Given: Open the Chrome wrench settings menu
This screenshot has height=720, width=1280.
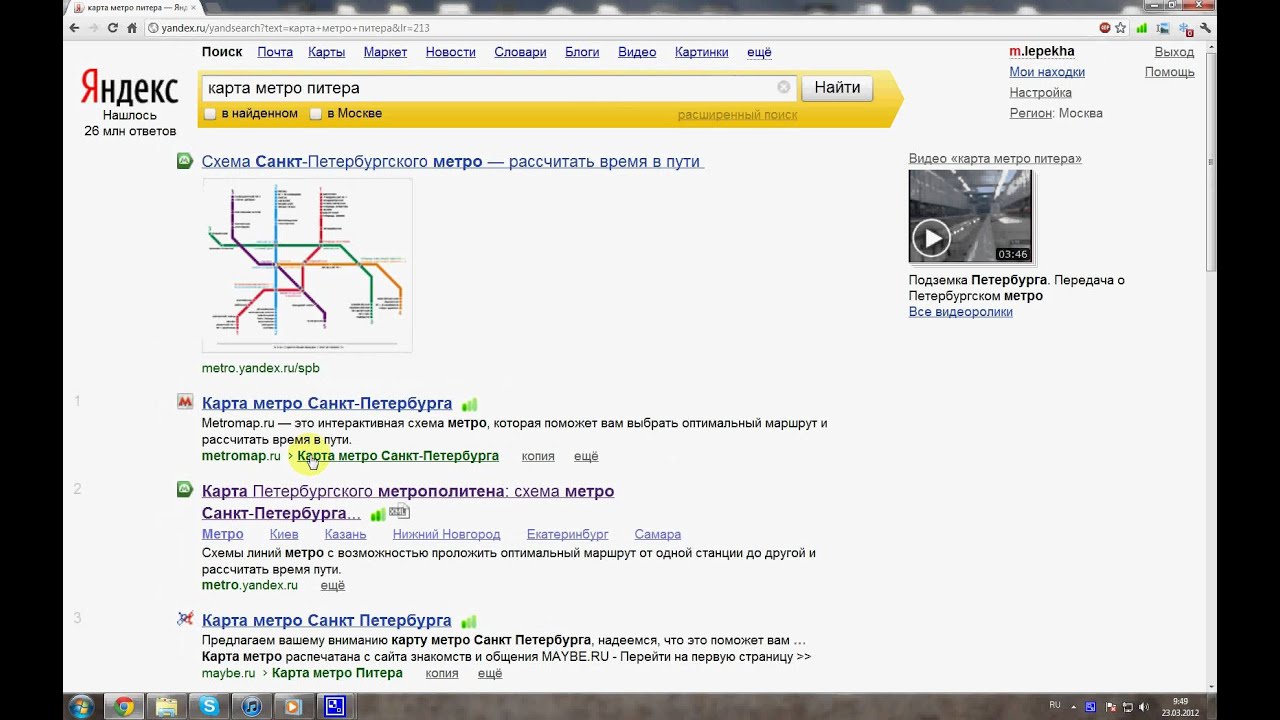Looking at the screenshot, I should pyautogui.click(x=1205, y=28).
